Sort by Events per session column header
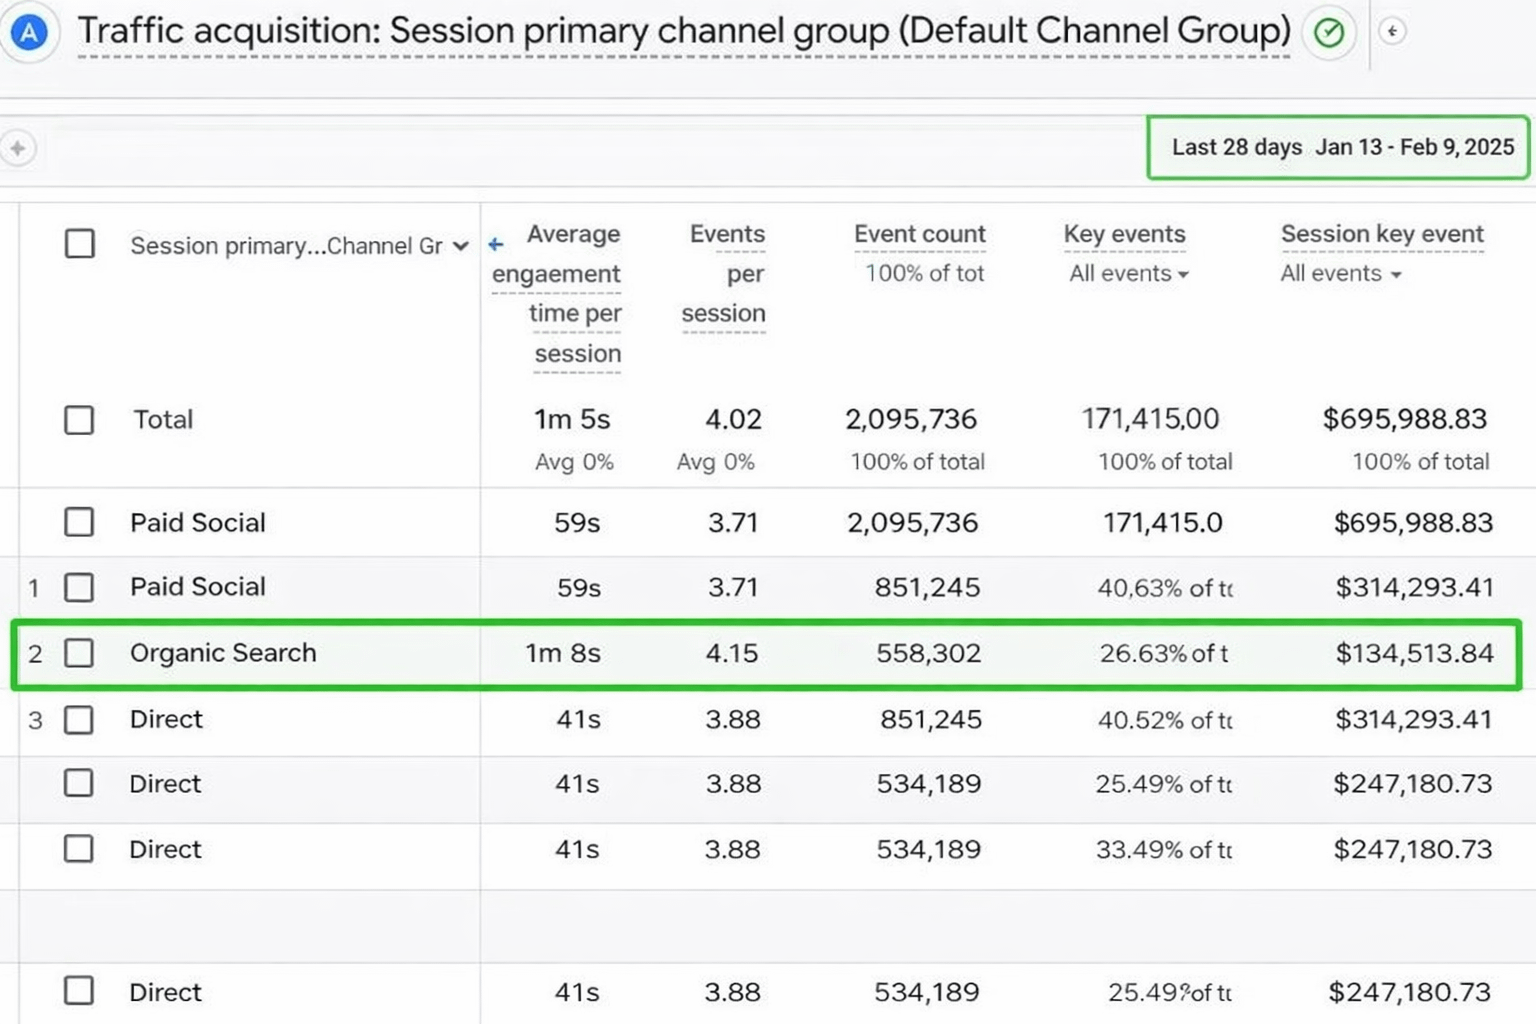The image size is (1536, 1024). point(726,273)
